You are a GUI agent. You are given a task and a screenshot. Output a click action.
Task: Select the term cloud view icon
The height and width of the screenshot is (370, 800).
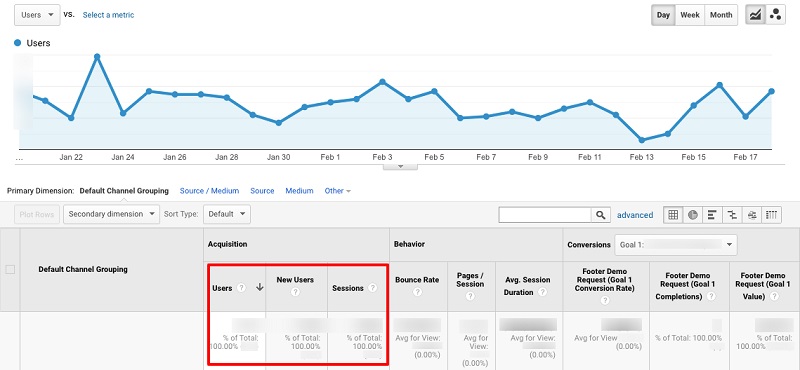pos(752,215)
